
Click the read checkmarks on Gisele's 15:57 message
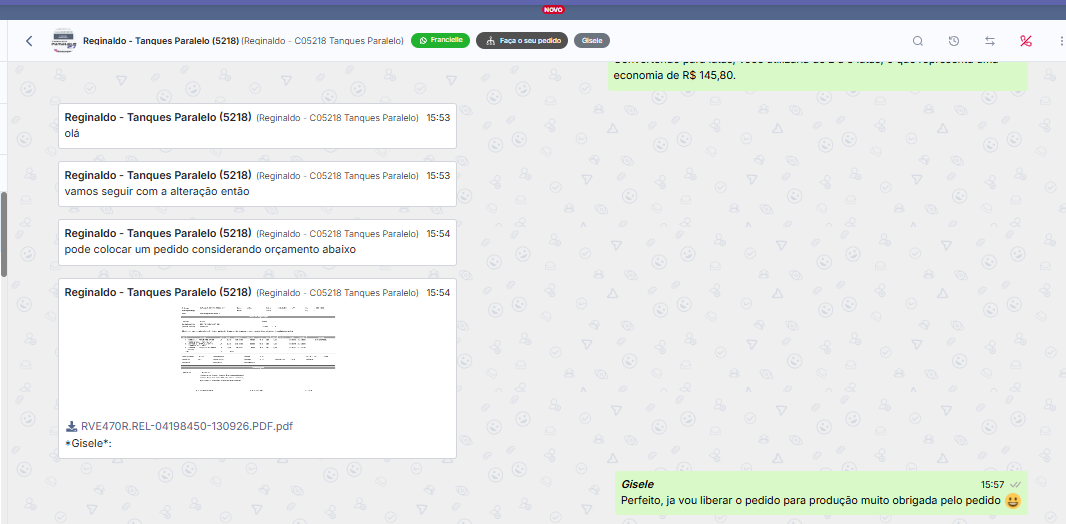tap(1015, 484)
